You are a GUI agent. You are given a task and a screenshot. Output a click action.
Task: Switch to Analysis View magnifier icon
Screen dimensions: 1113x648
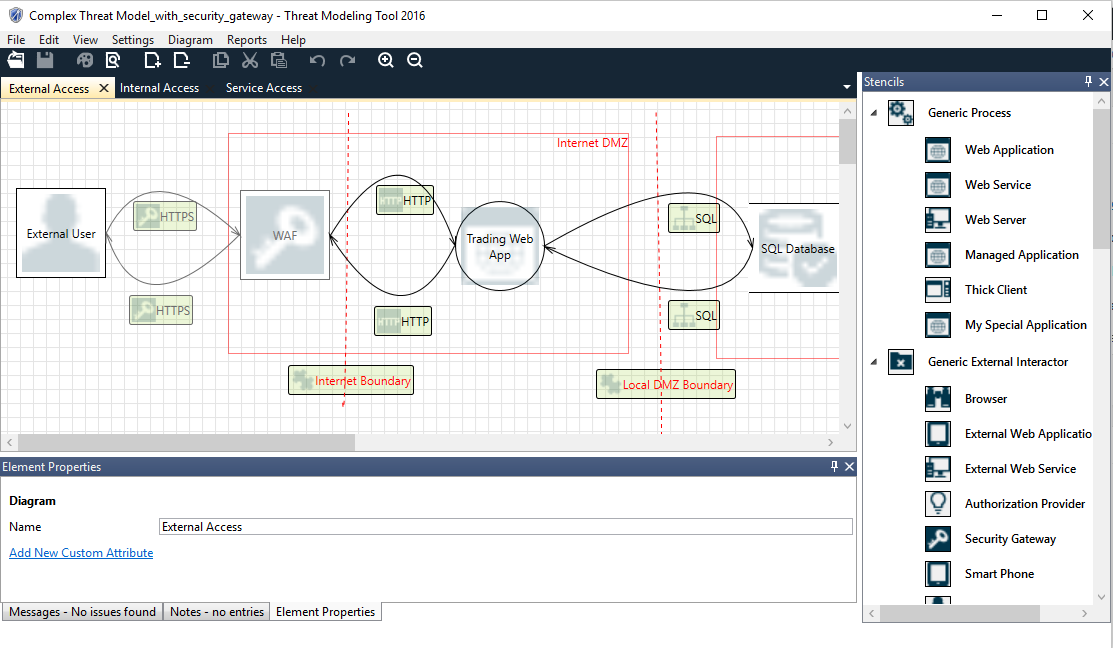[113, 60]
